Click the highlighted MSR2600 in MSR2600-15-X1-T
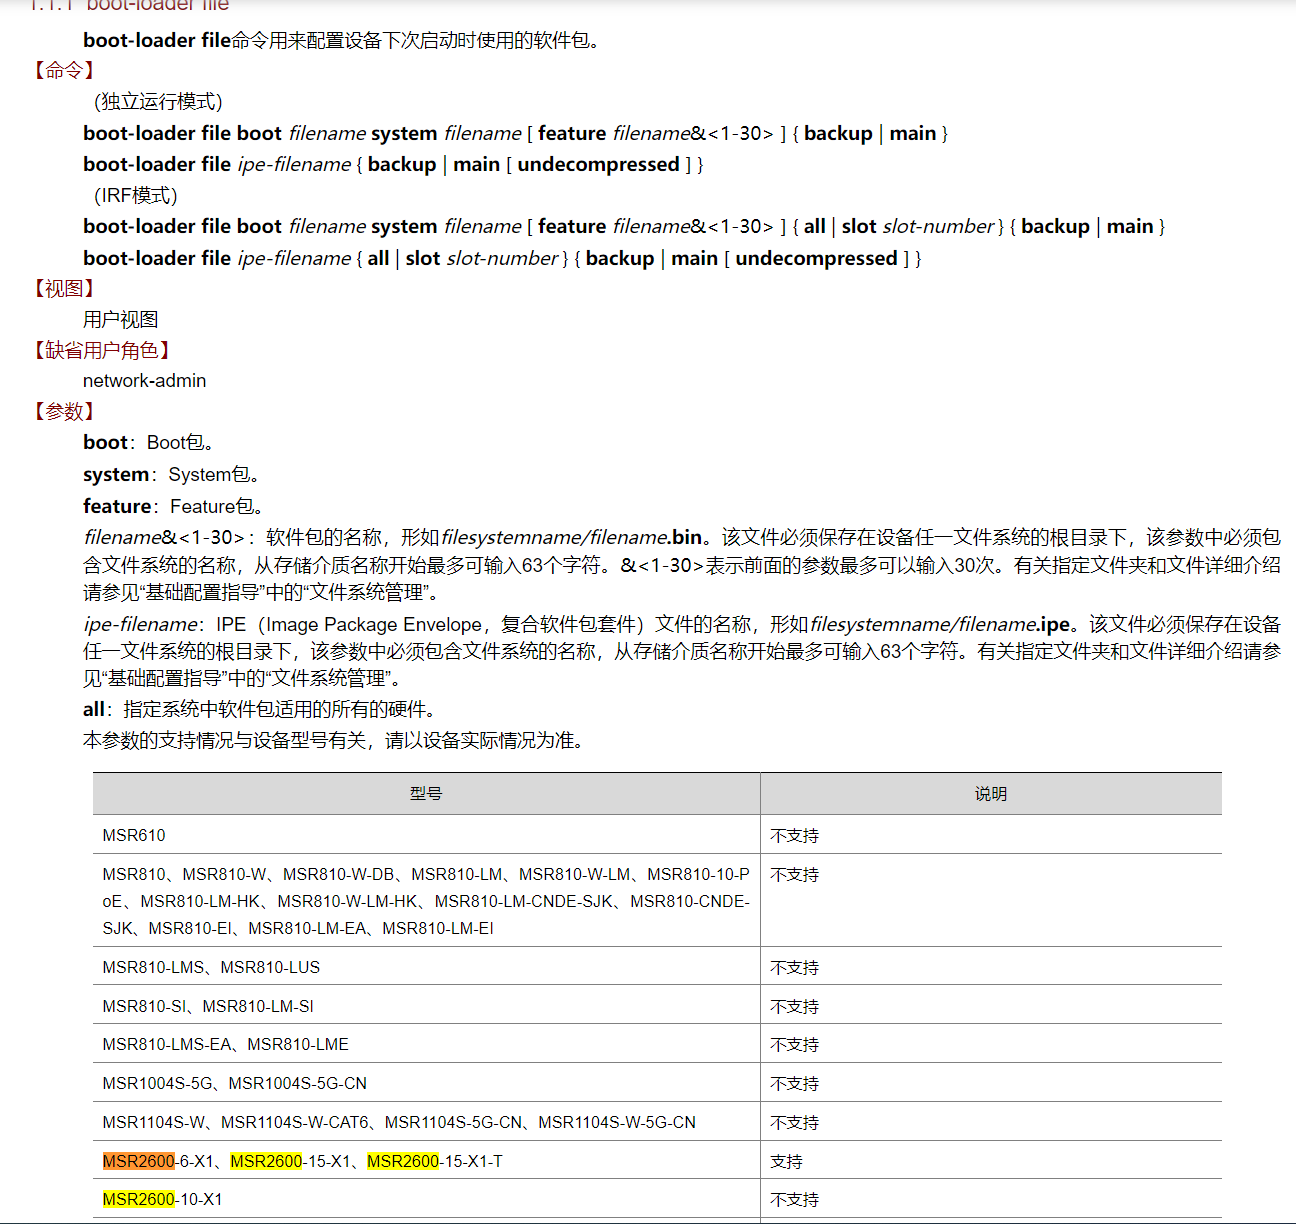This screenshot has height=1224, width=1296. (x=403, y=1161)
